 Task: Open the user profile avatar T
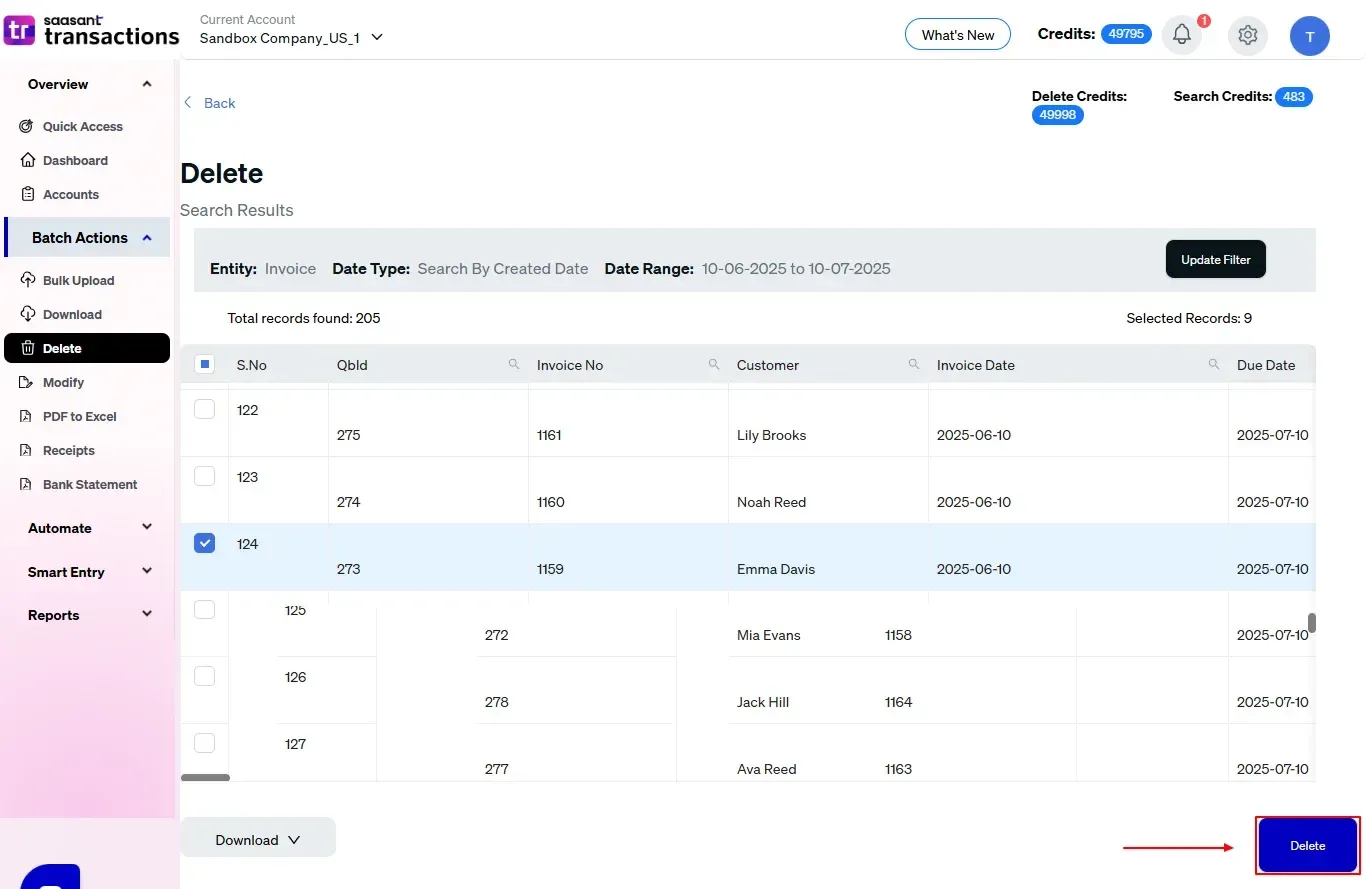coord(1309,36)
